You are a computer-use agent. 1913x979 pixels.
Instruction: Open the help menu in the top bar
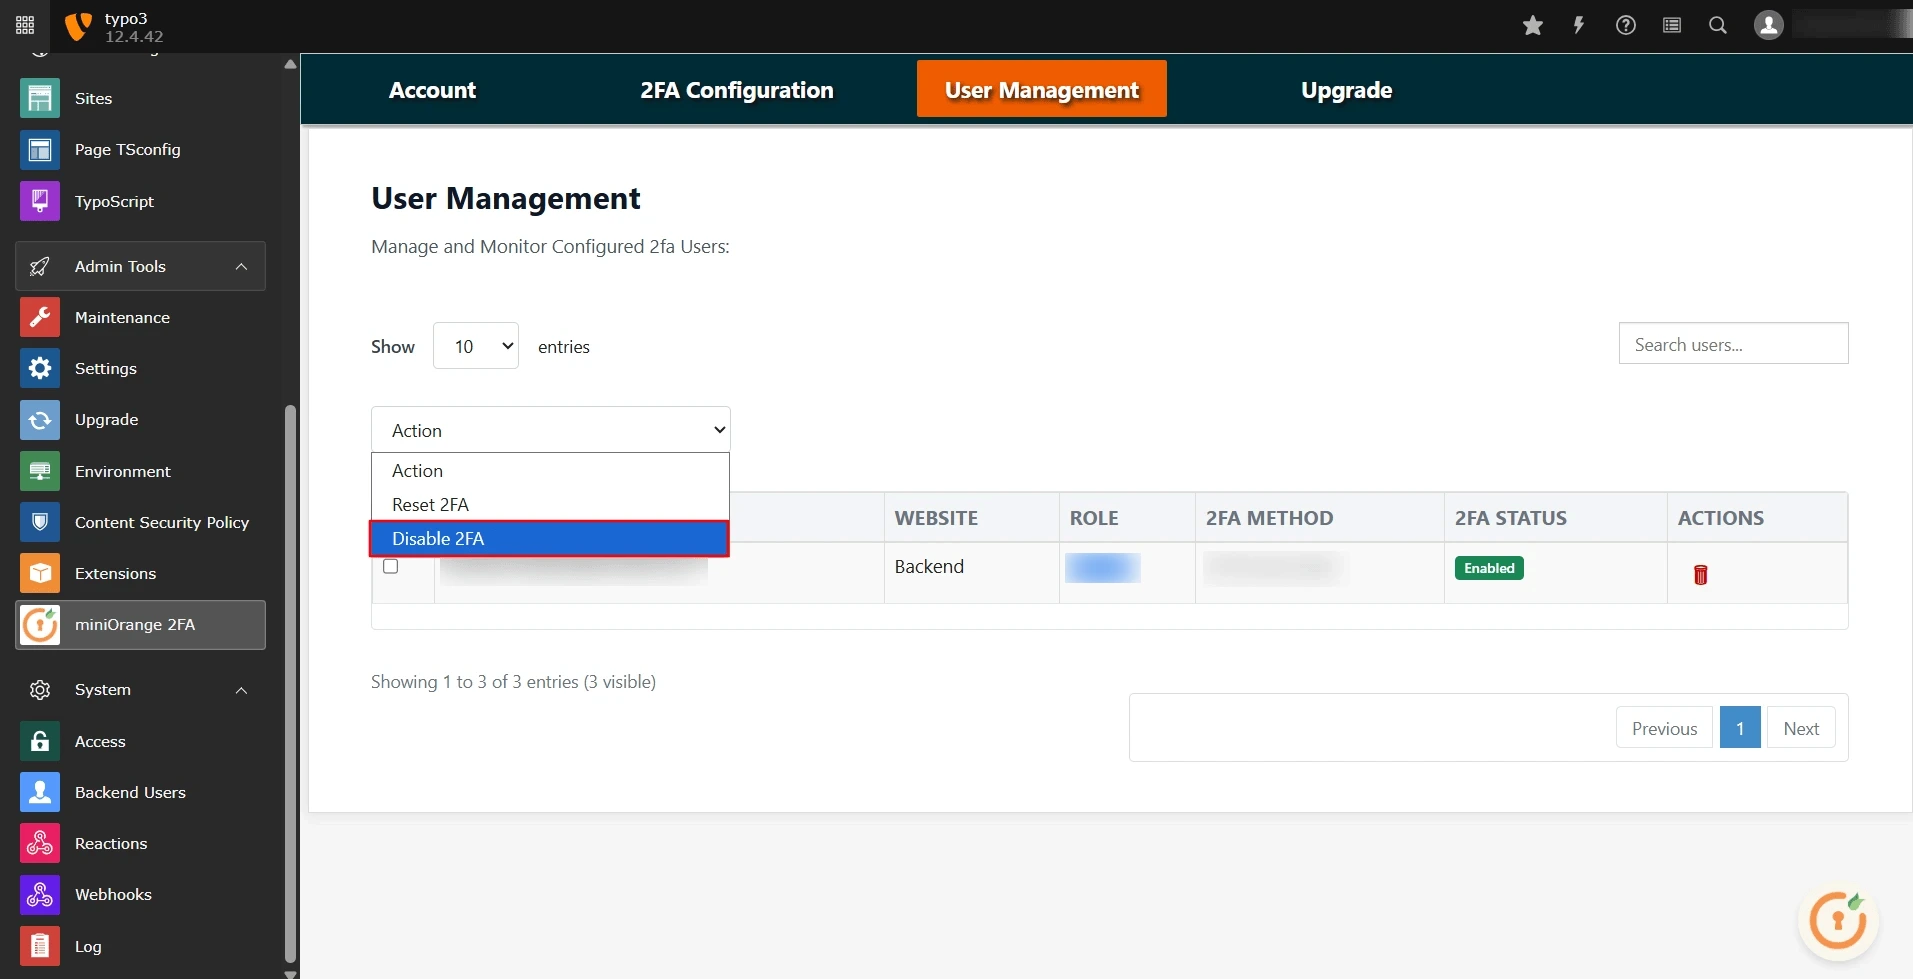coord(1625,26)
